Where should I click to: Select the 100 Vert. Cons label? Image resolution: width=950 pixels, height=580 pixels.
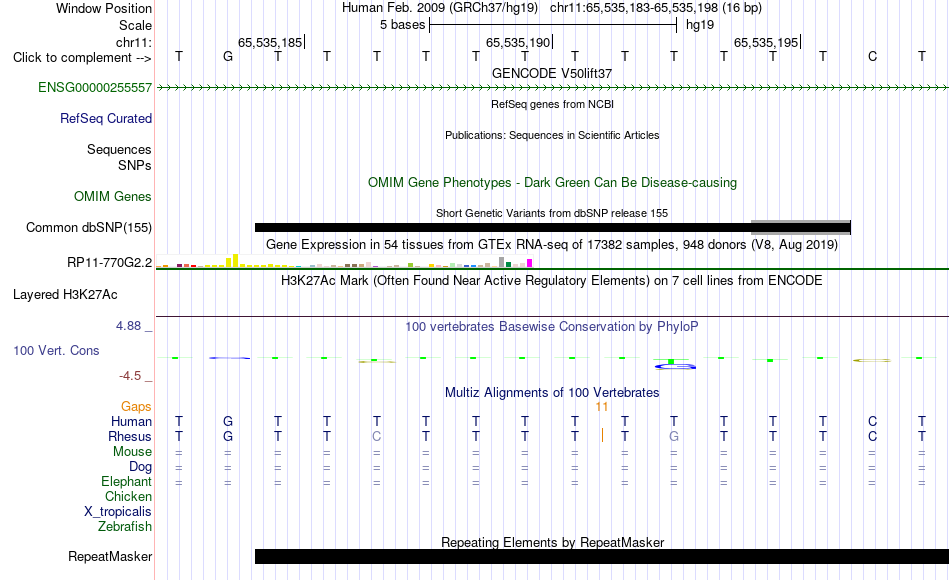[56, 351]
